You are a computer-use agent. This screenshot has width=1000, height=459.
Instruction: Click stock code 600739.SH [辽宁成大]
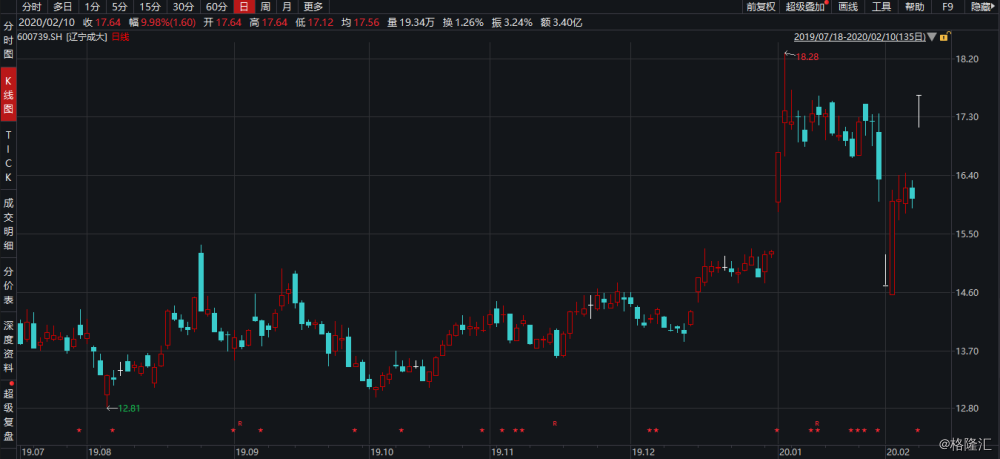click(63, 37)
